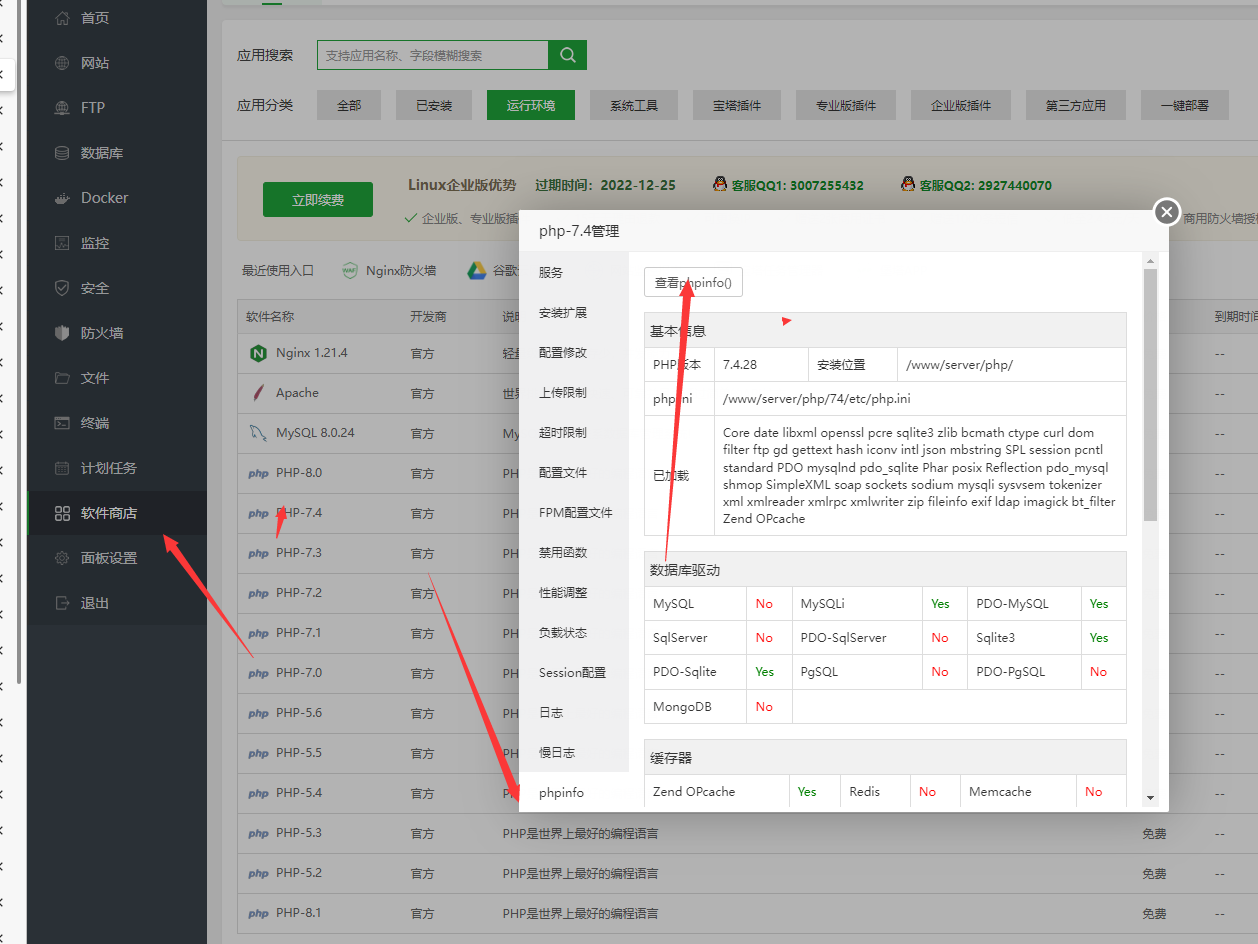Select the 软件商店 grid icon
The width and height of the screenshot is (1258, 944).
pyautogui.click(x=62, y=513)
